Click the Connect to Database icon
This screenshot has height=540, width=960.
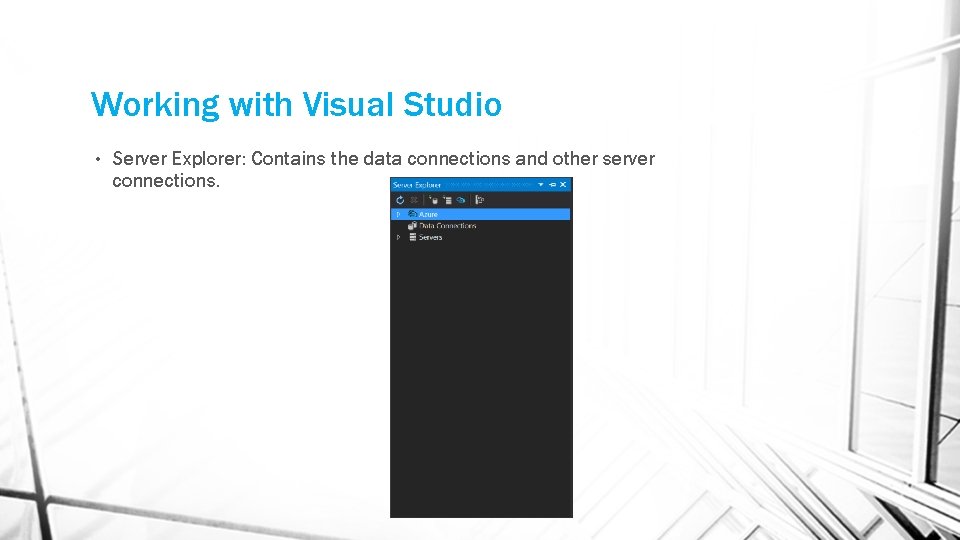433,200
